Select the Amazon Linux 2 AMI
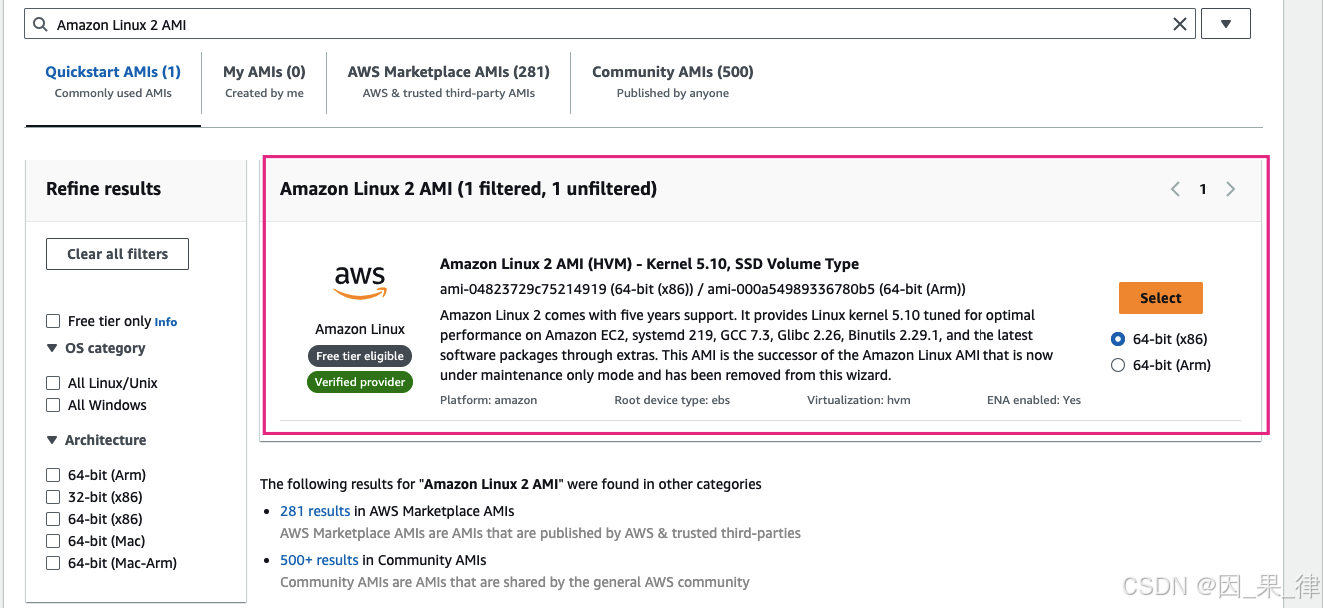 point(1161,298)
